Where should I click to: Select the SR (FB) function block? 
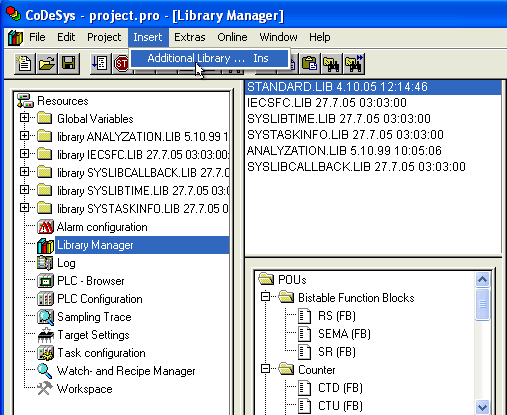click(337, 352)
